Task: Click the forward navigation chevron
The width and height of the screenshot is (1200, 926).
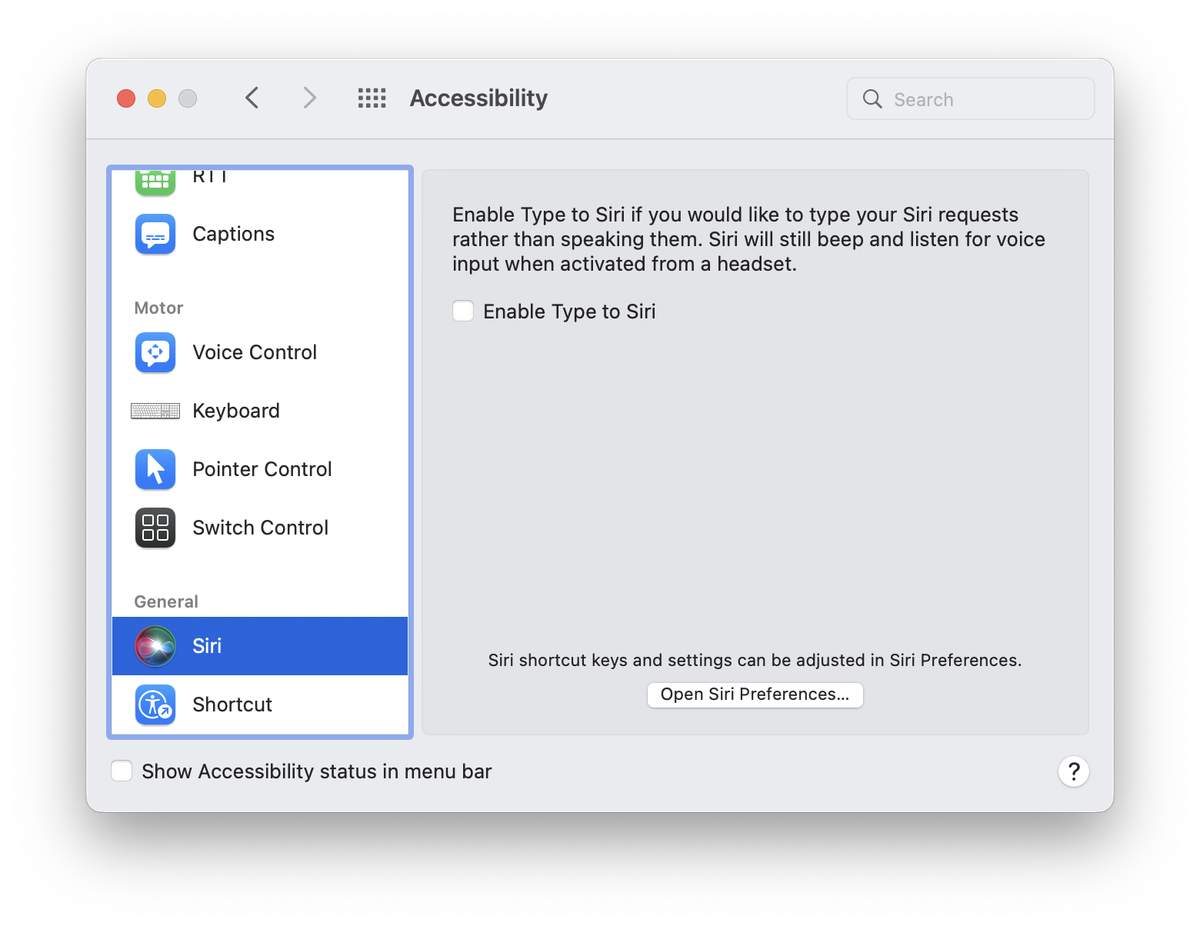Action: tap(309, 98)
